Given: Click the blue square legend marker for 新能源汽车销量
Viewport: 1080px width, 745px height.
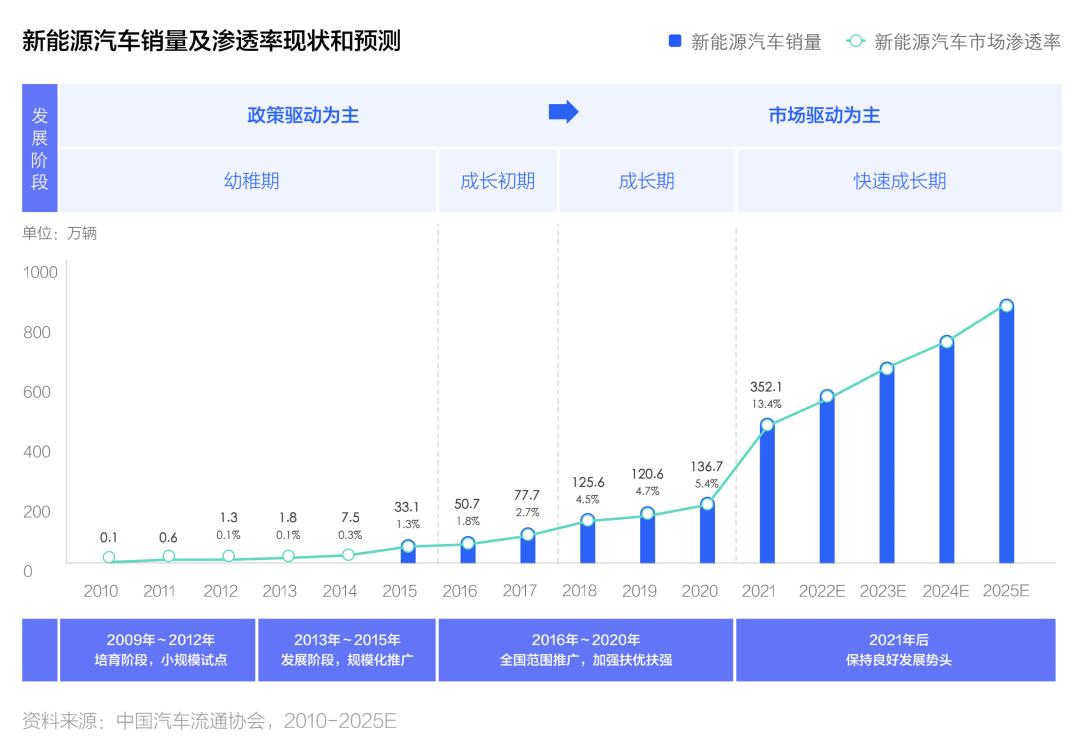Looking at the screenshot, I should point(675,41).
